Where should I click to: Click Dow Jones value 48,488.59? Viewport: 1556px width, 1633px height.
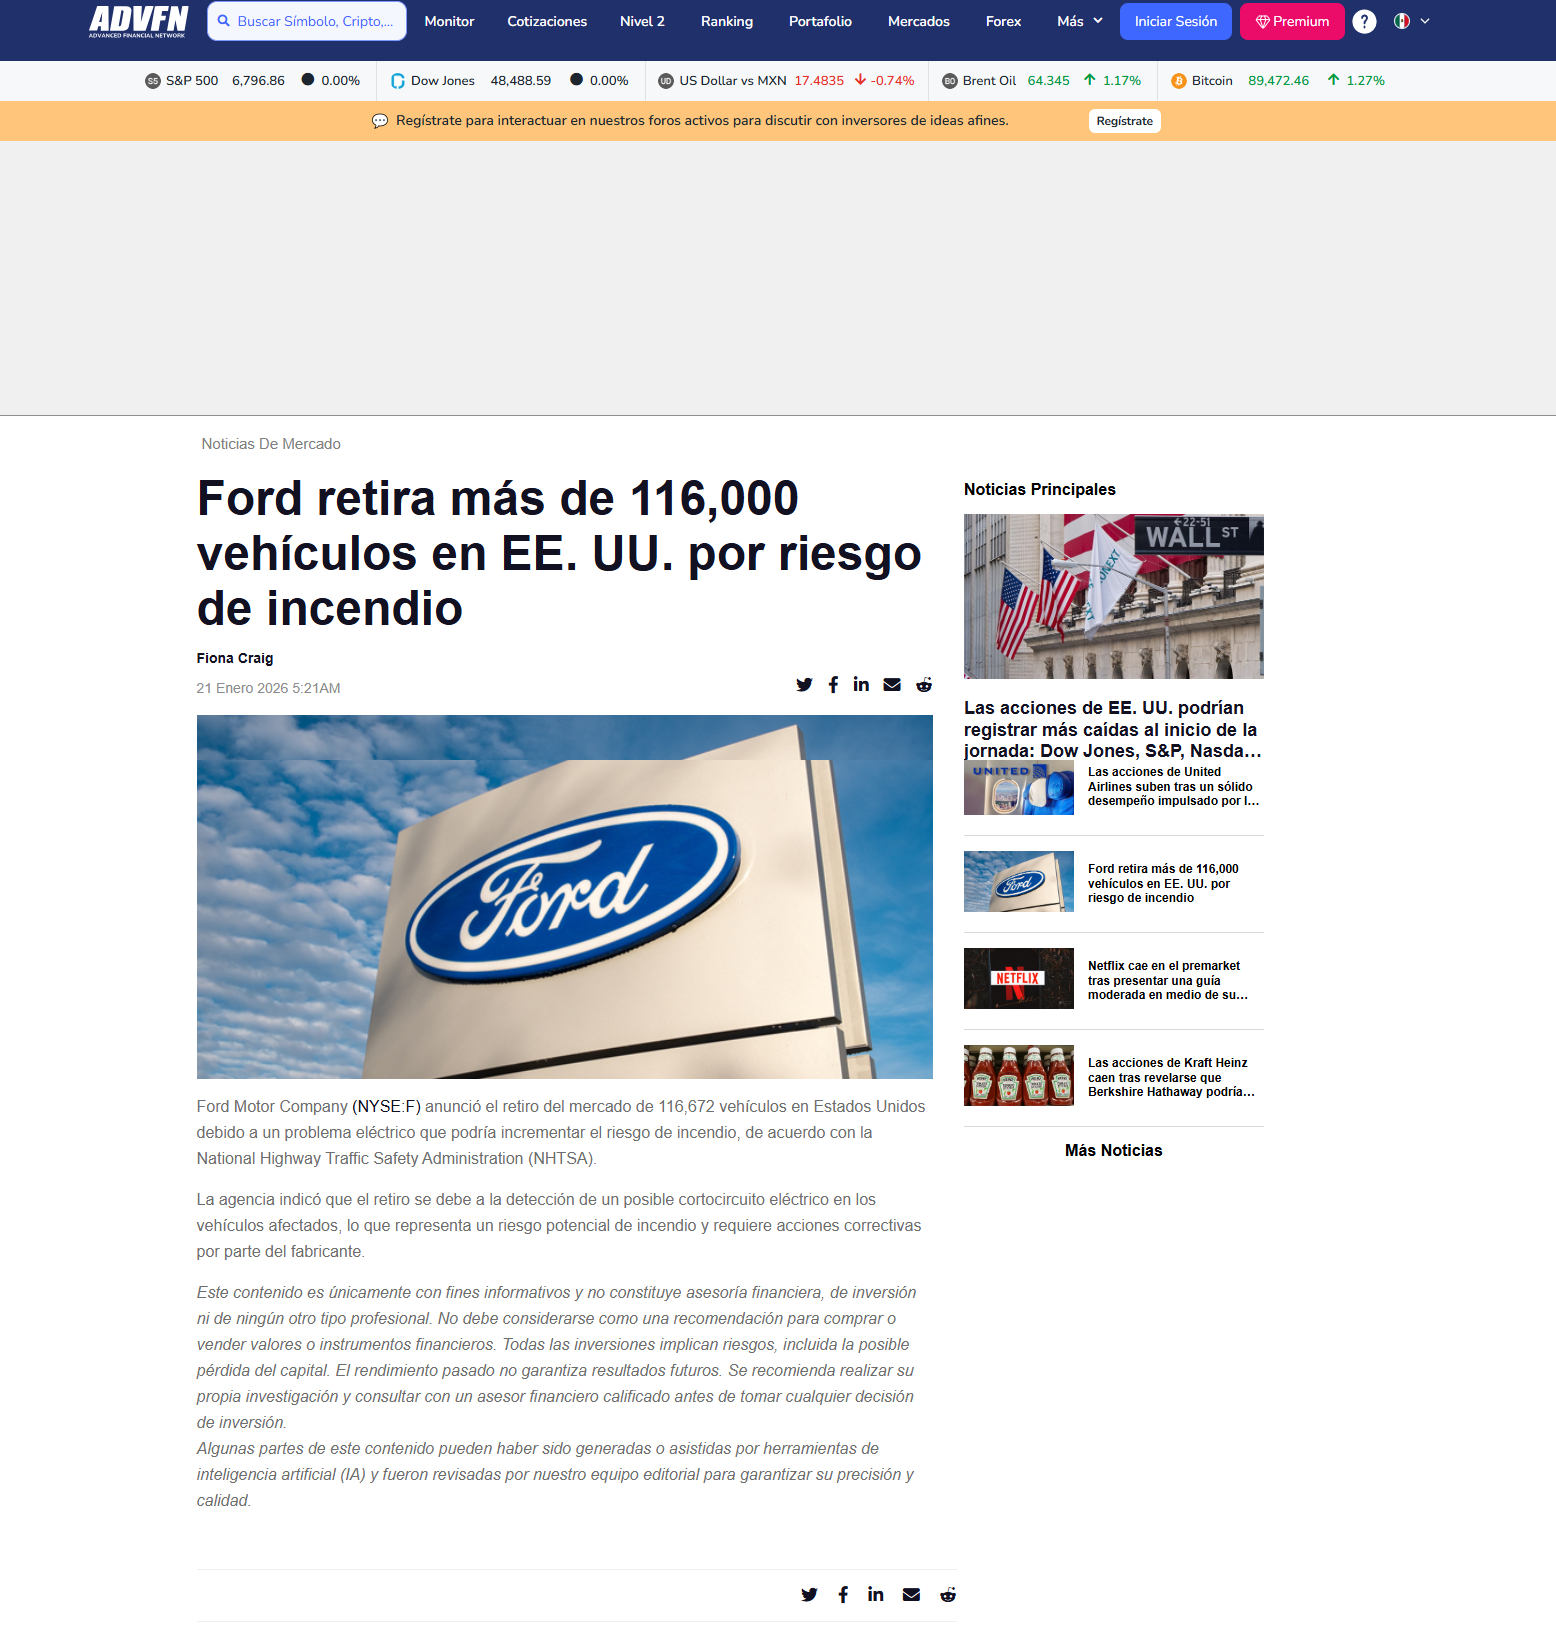(521, 81)
